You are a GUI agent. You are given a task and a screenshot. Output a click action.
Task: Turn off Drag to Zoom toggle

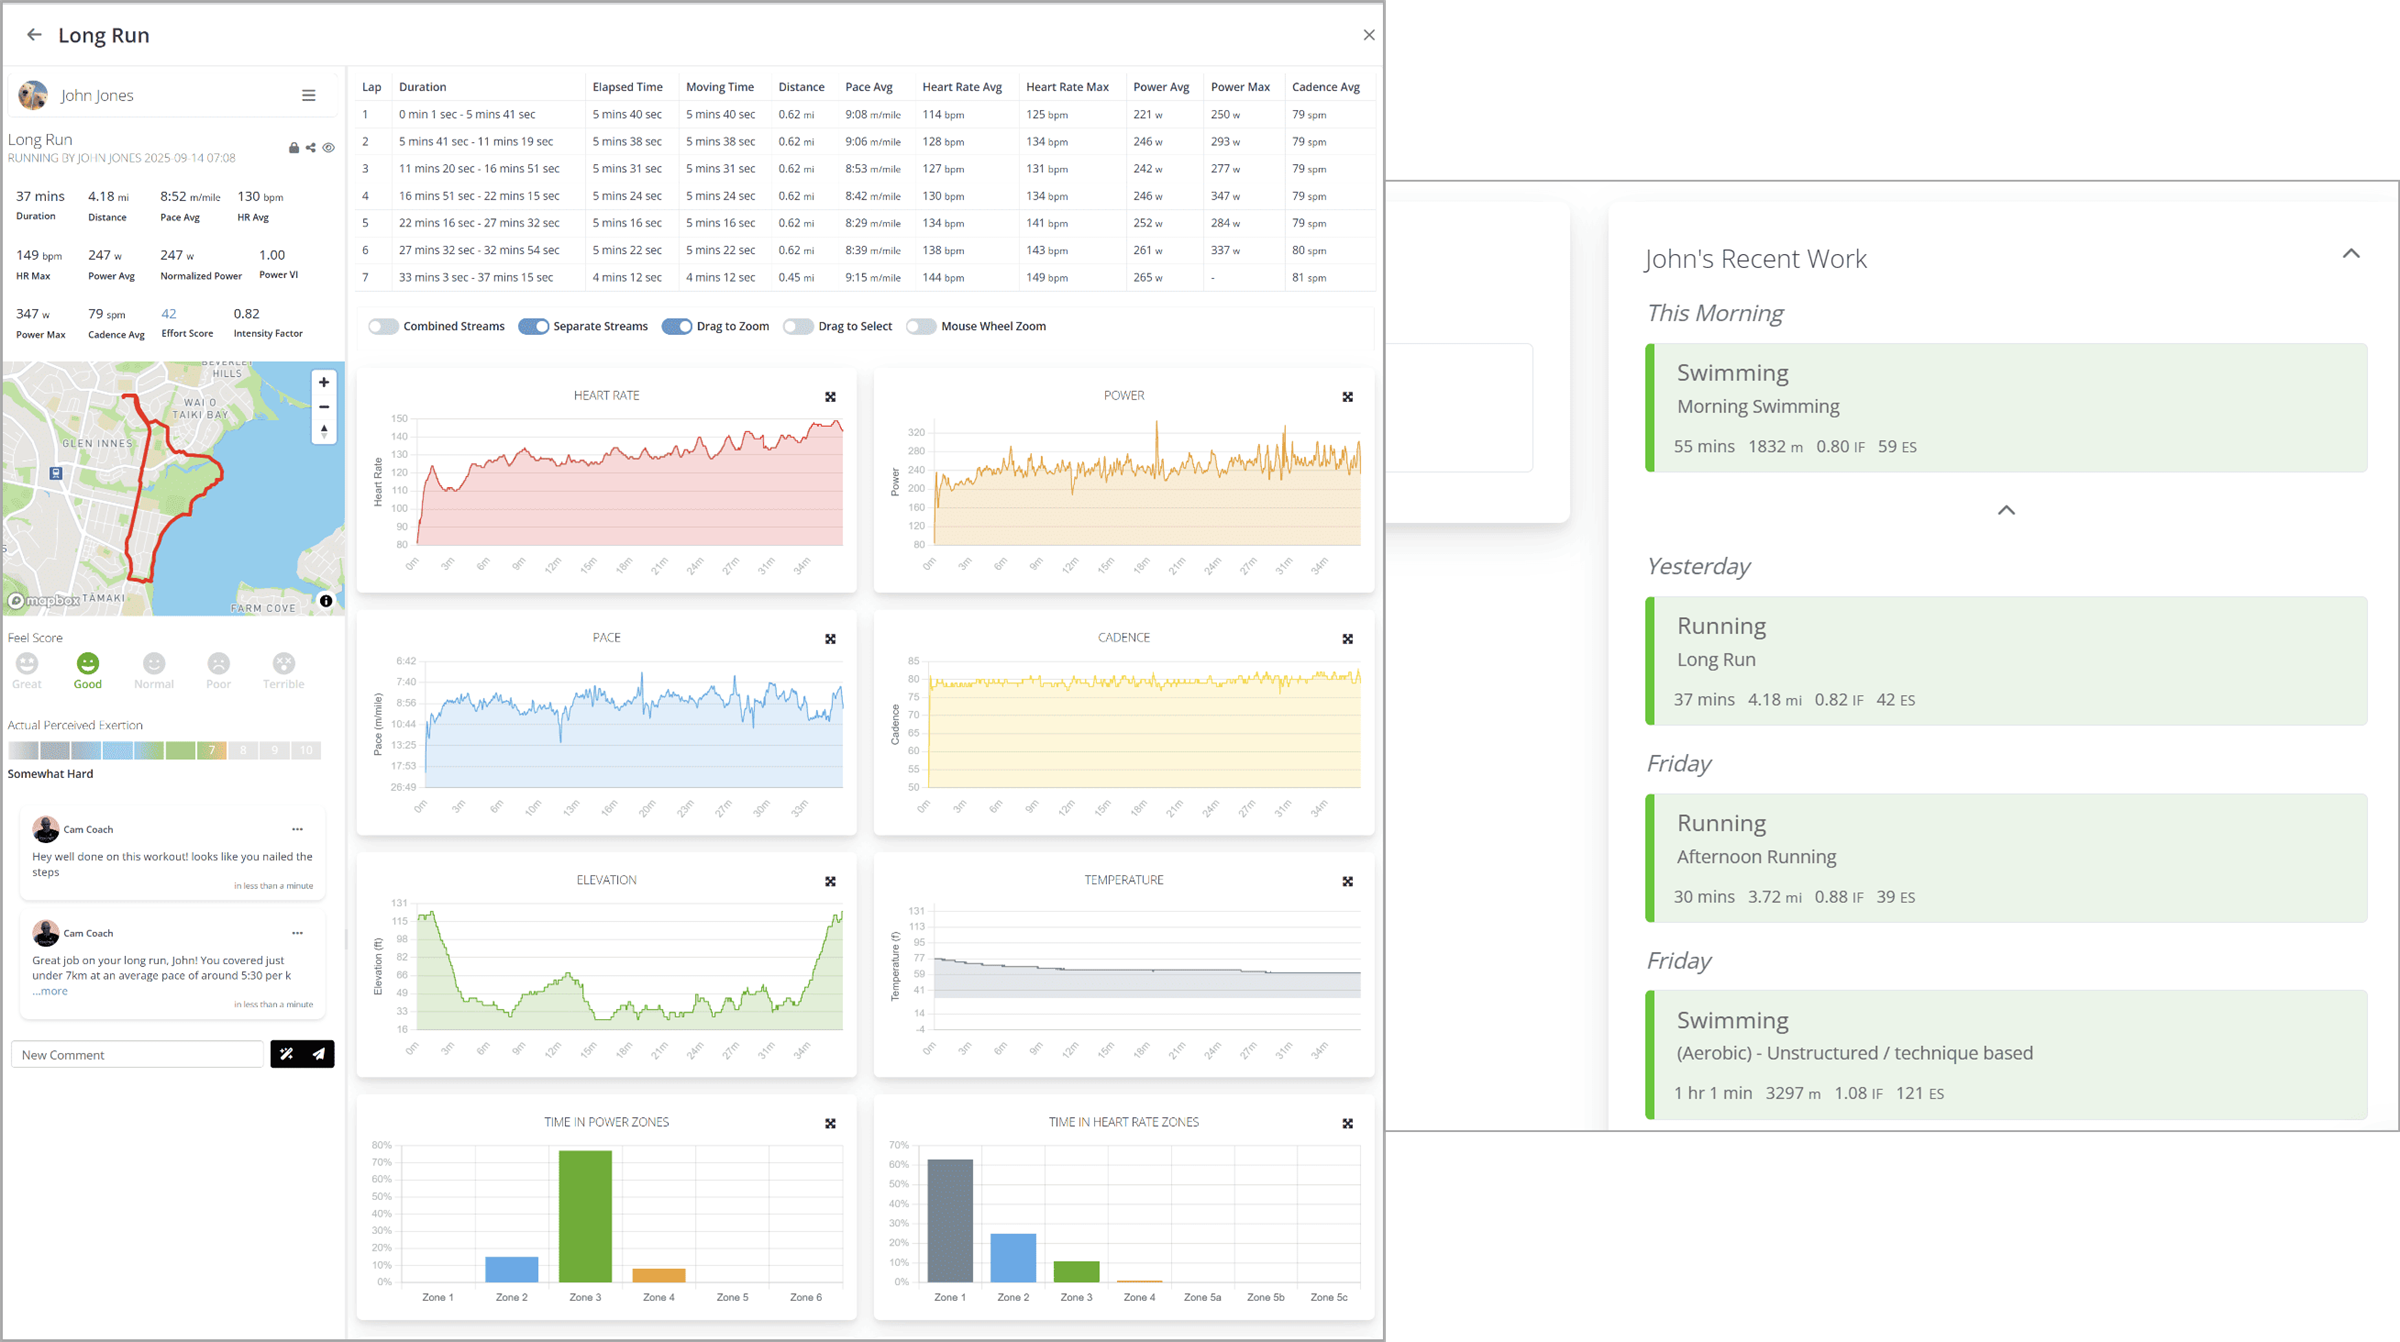tap(677, 326)
